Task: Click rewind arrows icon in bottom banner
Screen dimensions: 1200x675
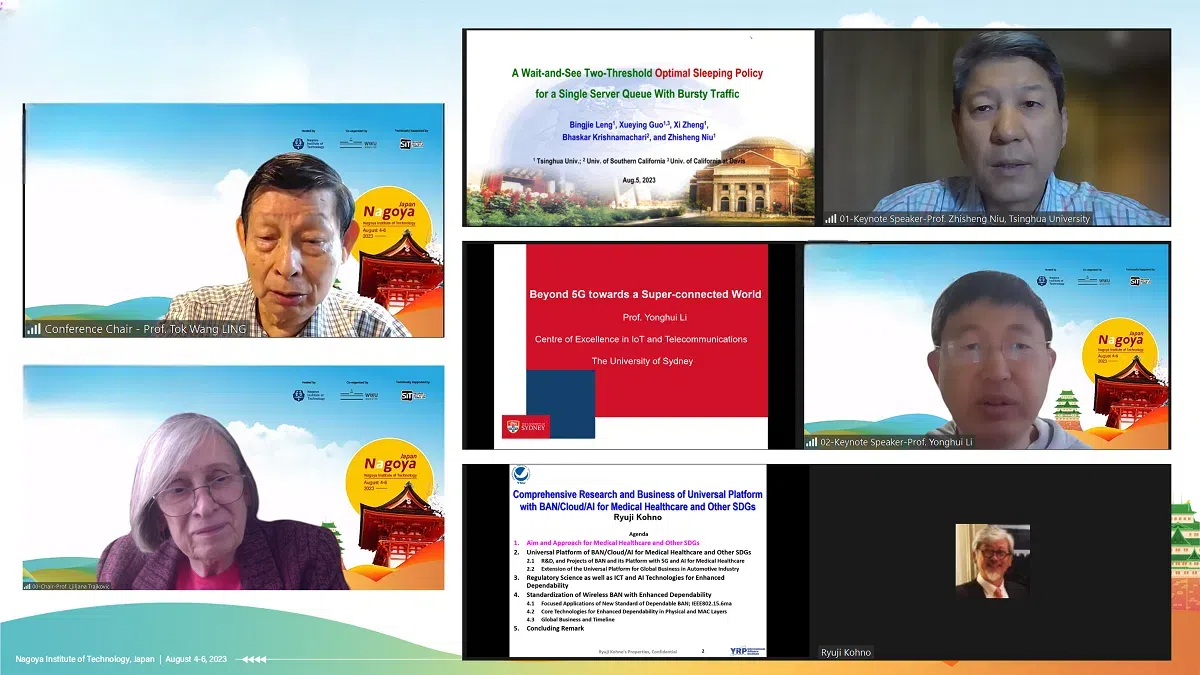Action: 254,659
